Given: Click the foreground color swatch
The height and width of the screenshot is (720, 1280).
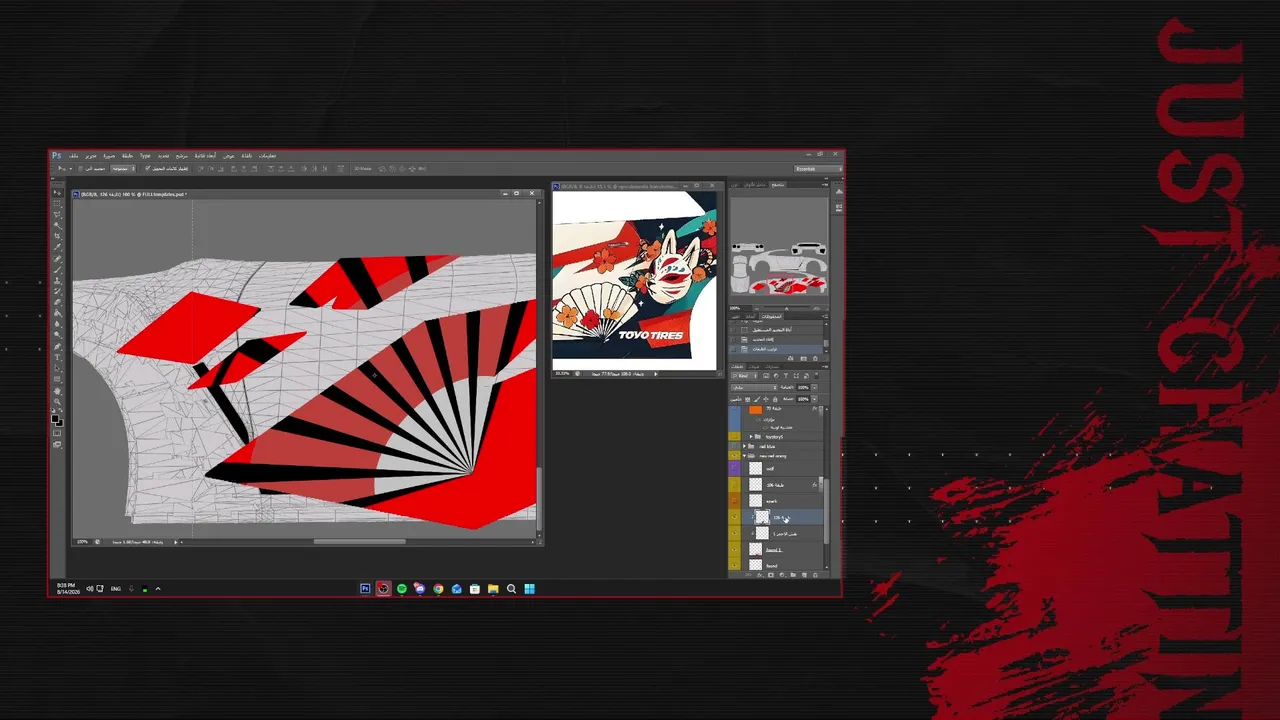Looking at the screenshot, I should click(56, 419).
